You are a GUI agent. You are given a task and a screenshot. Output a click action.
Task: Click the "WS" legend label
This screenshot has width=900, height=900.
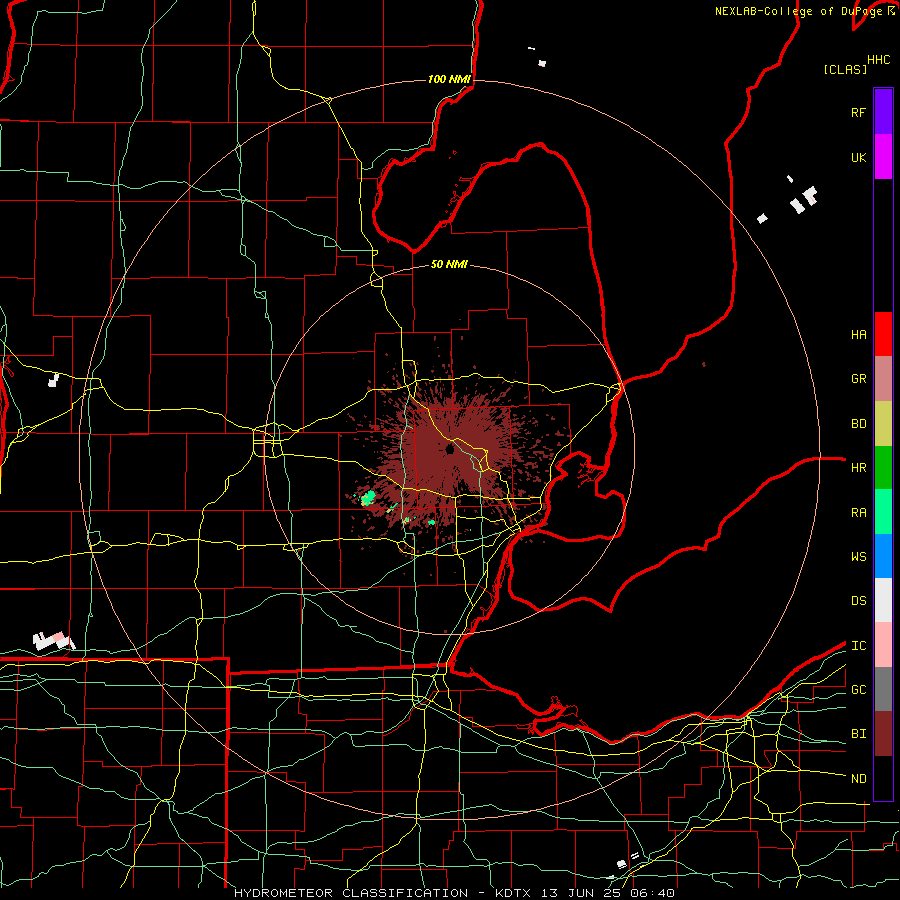point(858,557)
